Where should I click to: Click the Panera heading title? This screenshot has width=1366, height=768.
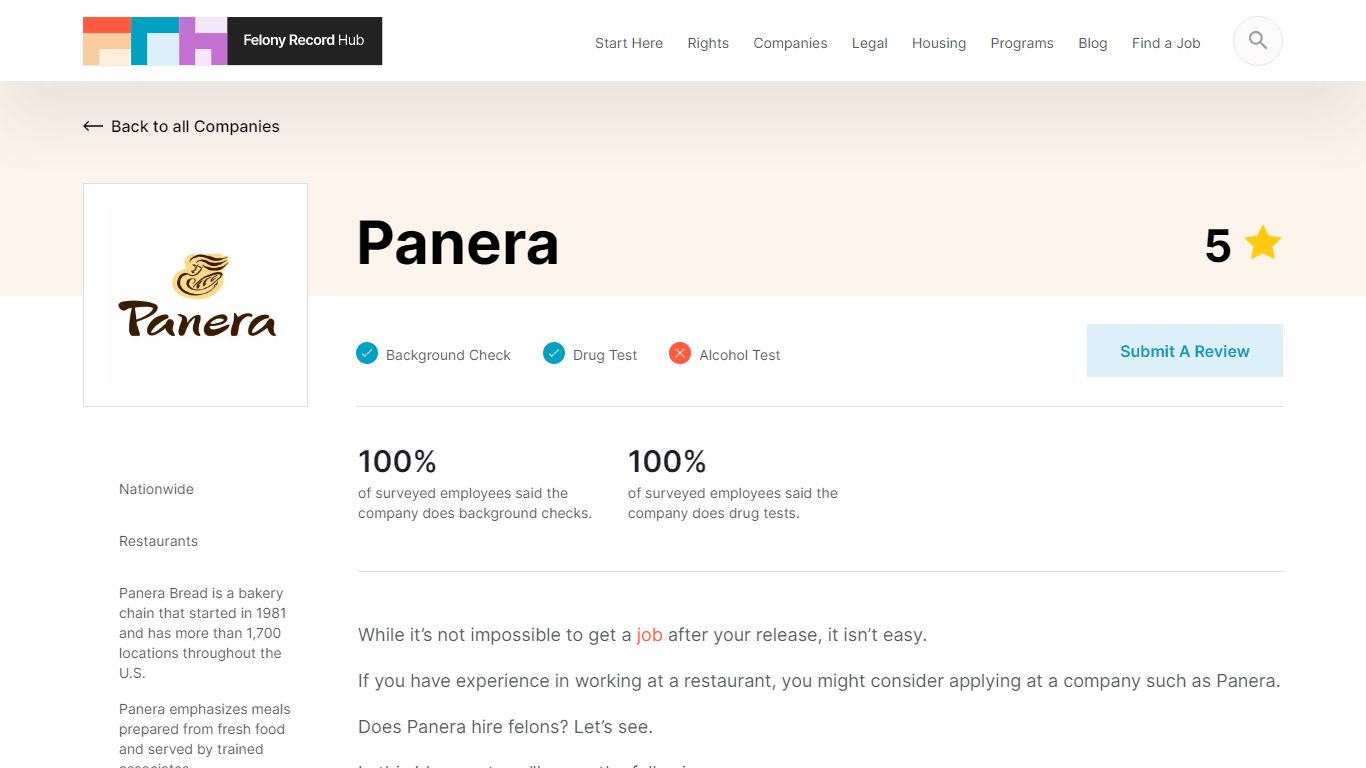pos(458,243)
